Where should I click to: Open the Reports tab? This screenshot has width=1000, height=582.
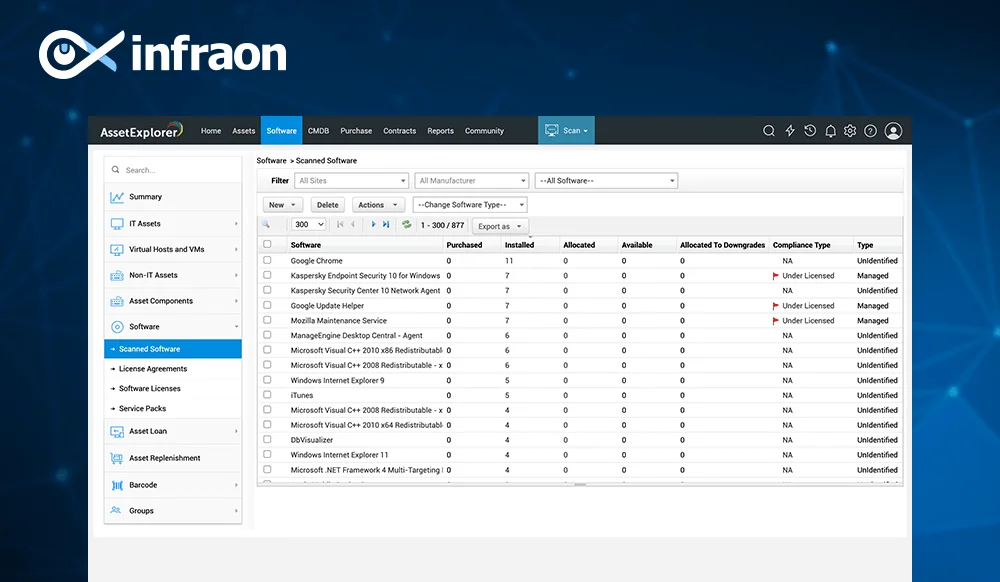point(441,131)
